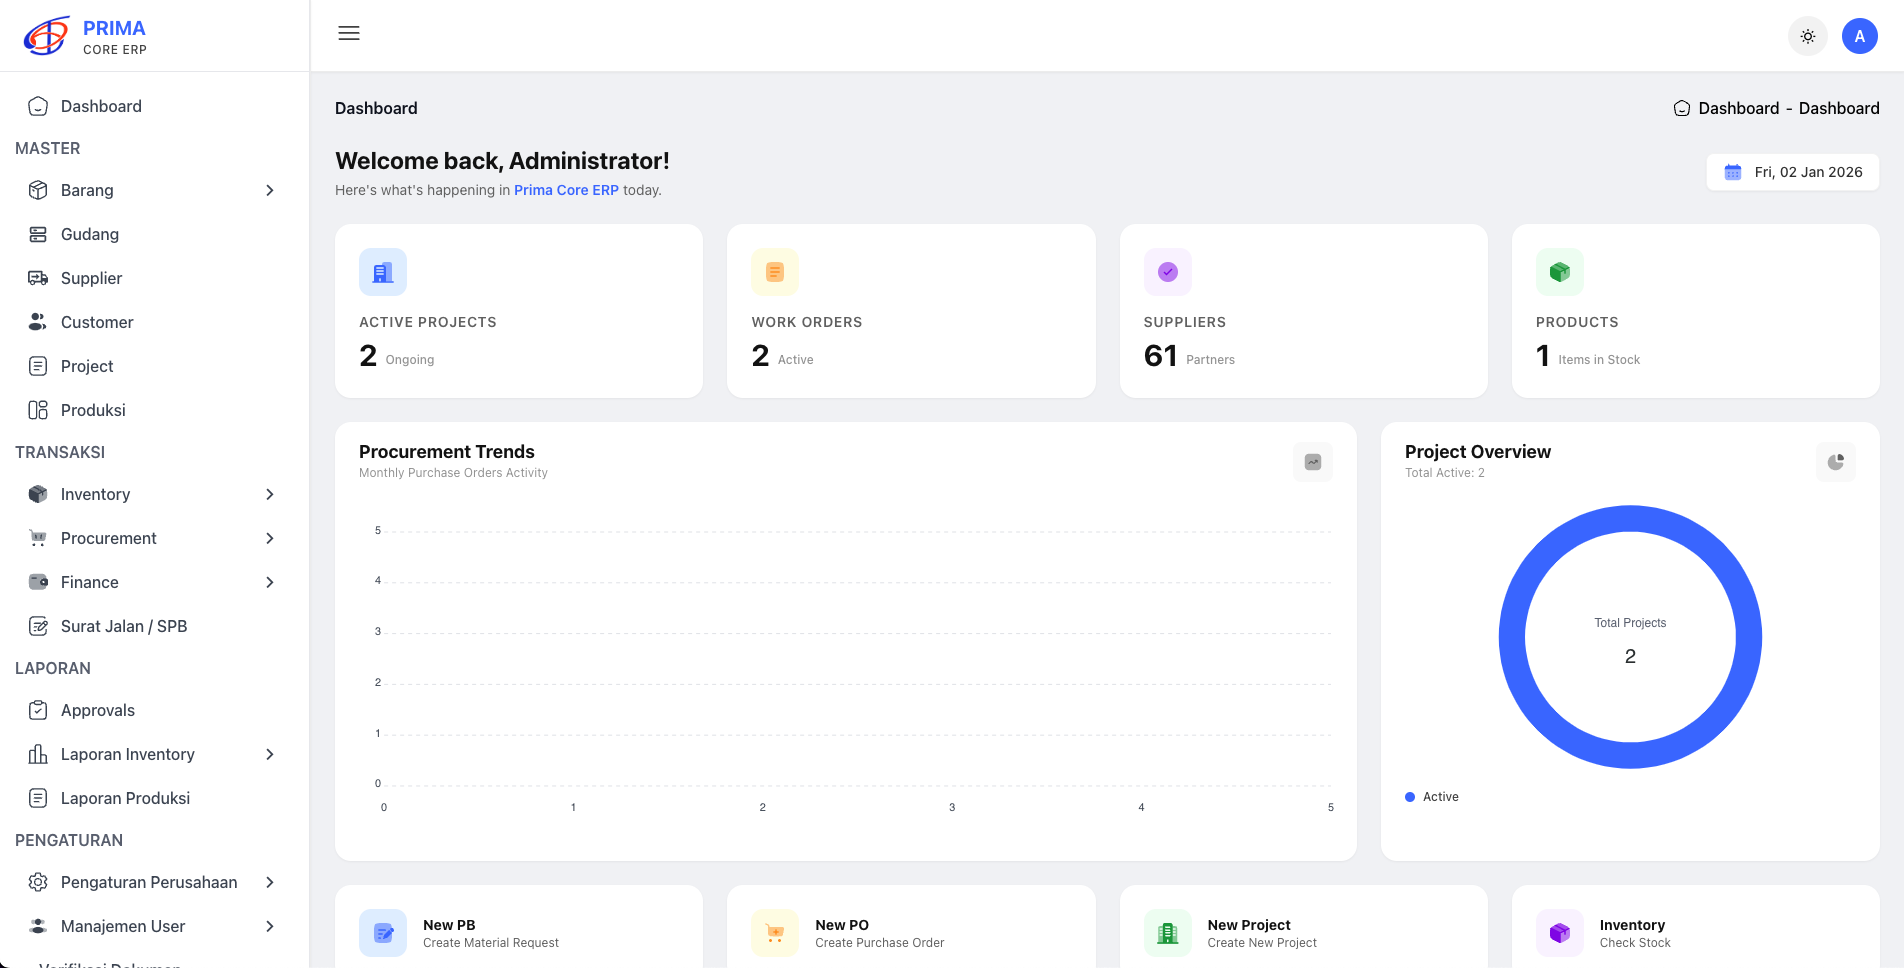This screenshot has width=1904, height=968.
Task: Toggle the sidebar with the hamburger icon
Action: (349, 34)
